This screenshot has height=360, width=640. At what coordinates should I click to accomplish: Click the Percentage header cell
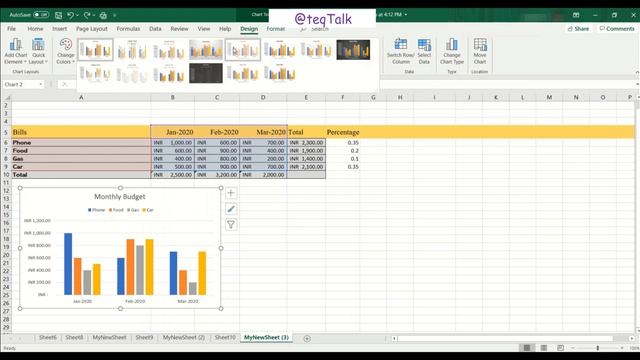click(343, 132)
